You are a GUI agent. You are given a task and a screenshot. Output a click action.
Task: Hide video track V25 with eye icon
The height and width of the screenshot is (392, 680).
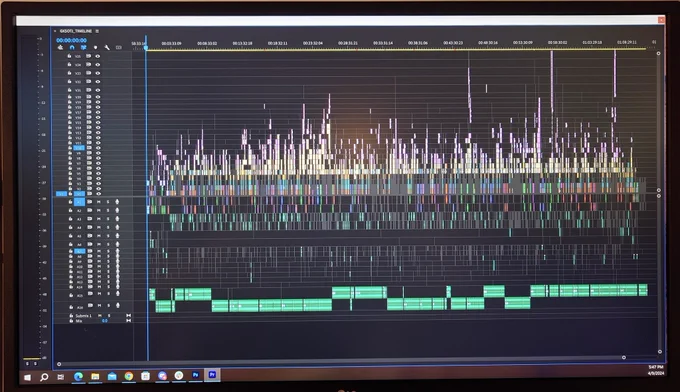pyautogui.click(x=98, y=56)
